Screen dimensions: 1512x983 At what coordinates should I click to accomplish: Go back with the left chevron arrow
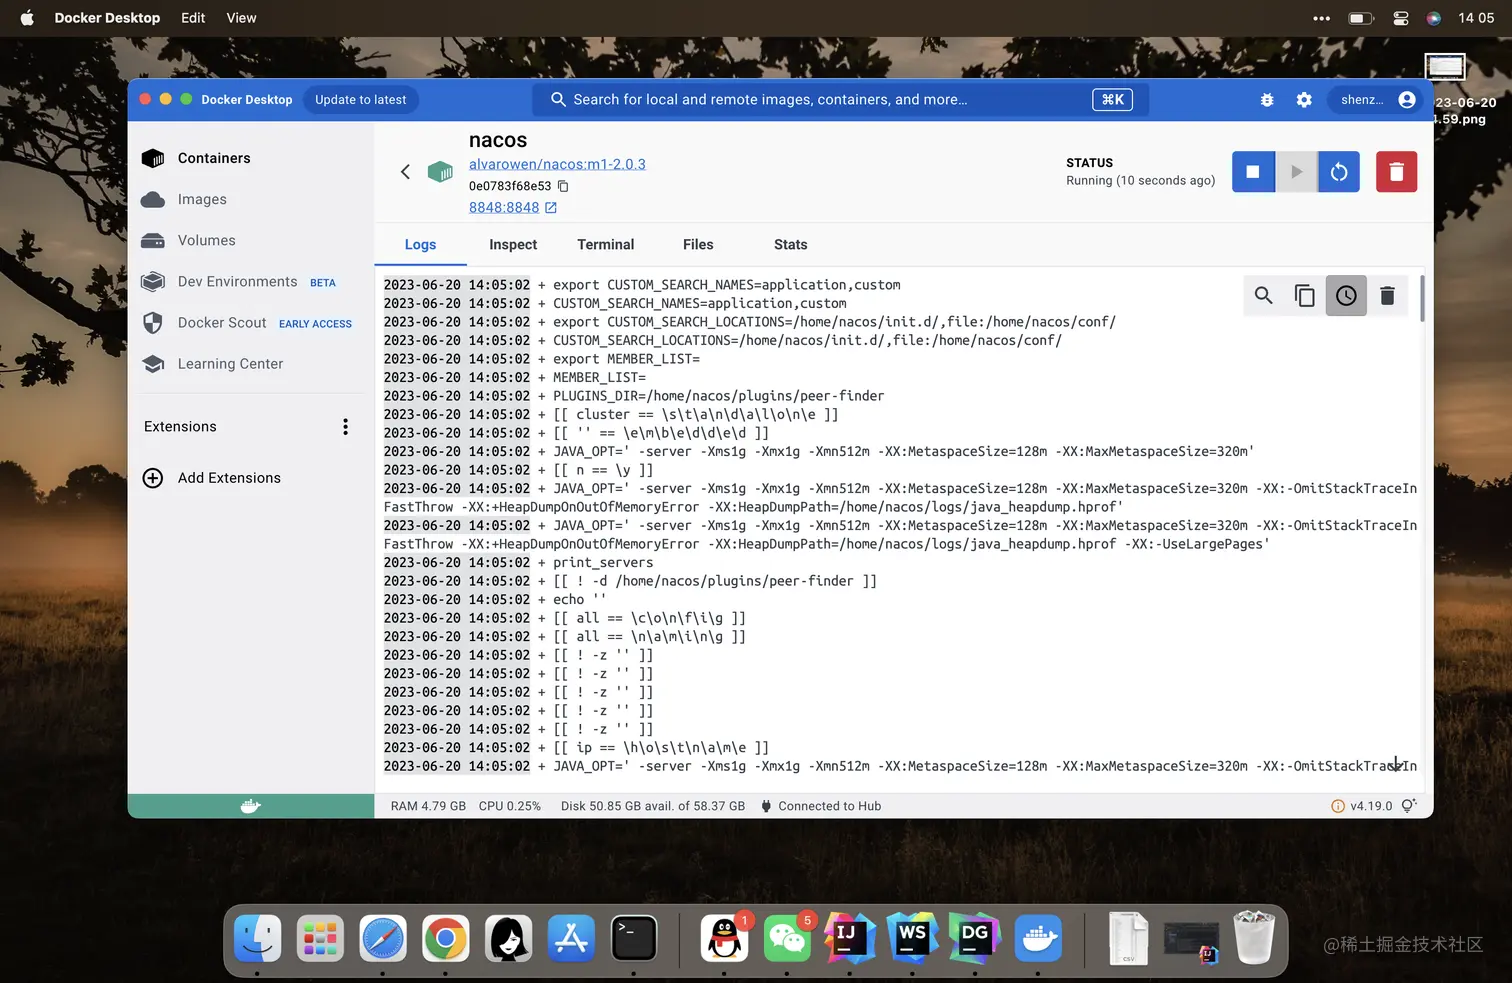click(x=405, y=172)
